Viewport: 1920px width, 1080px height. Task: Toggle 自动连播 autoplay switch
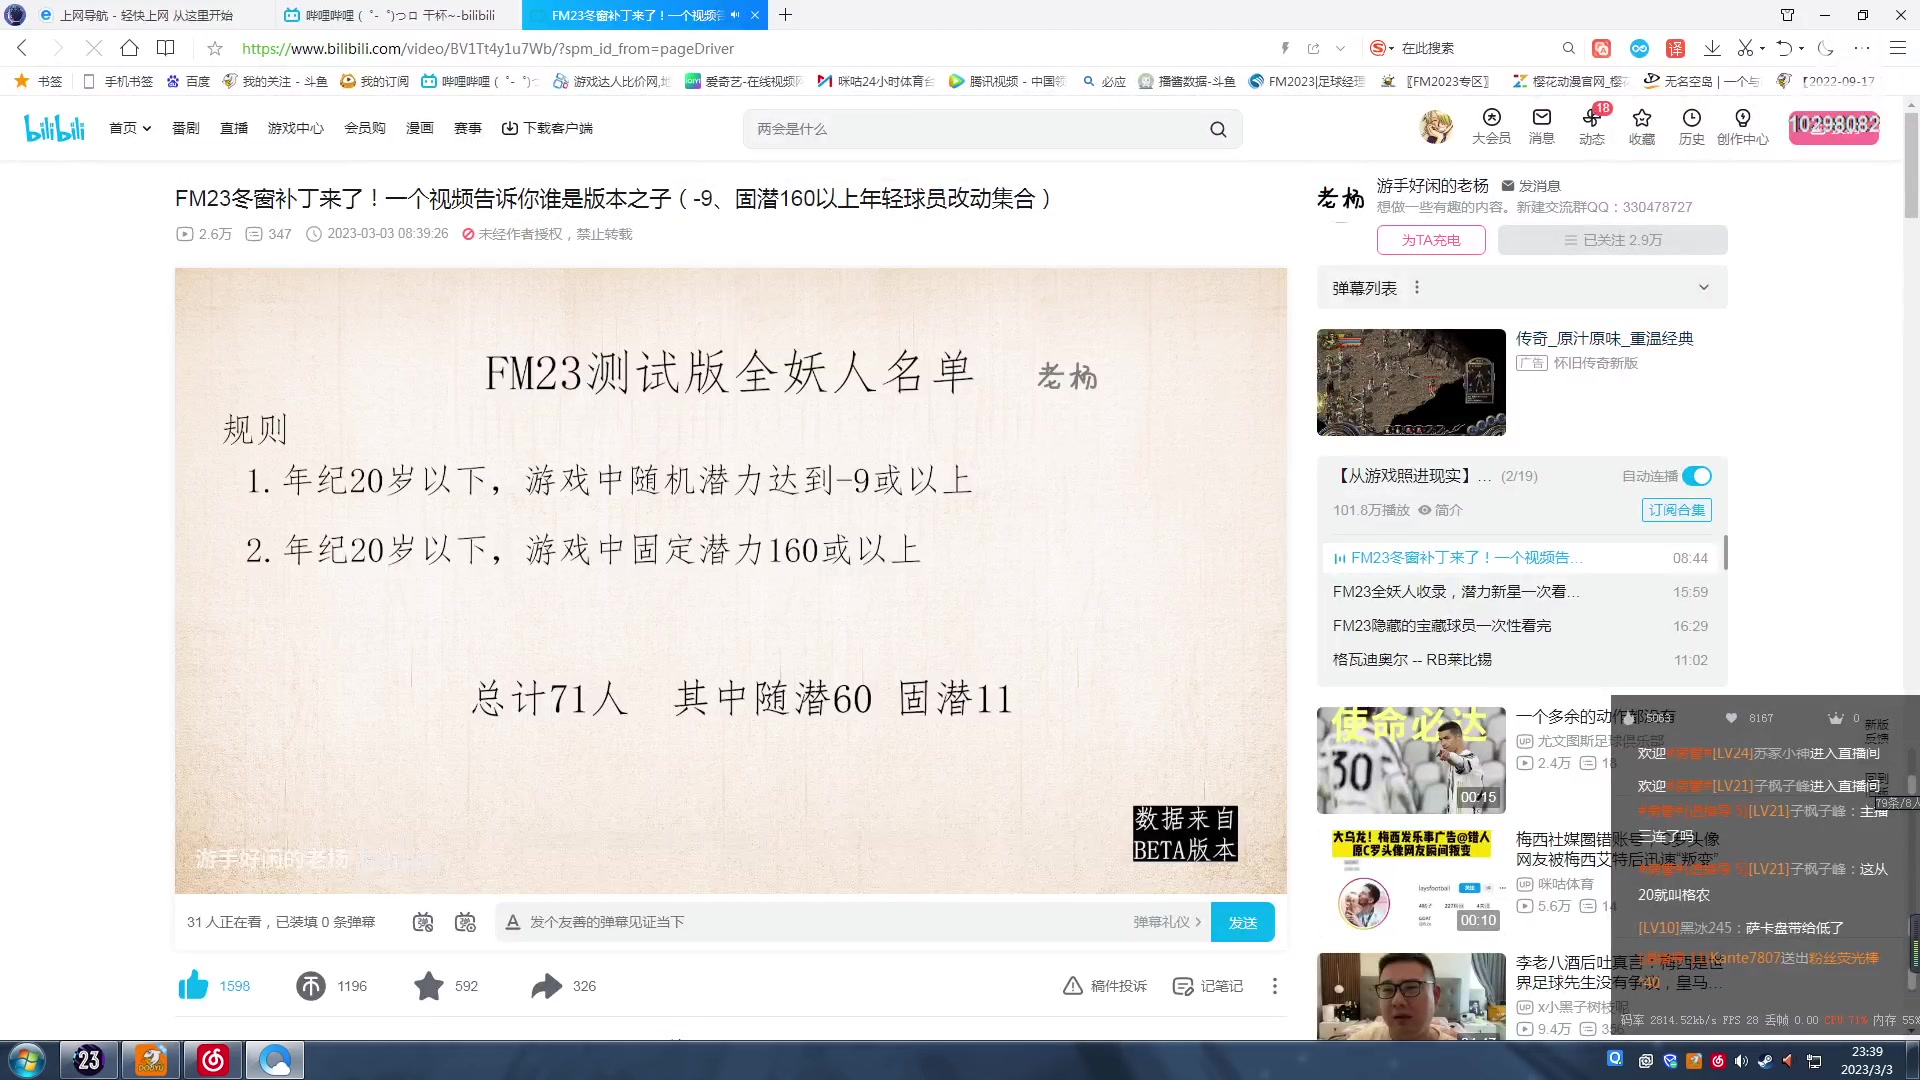[1697, 476]
